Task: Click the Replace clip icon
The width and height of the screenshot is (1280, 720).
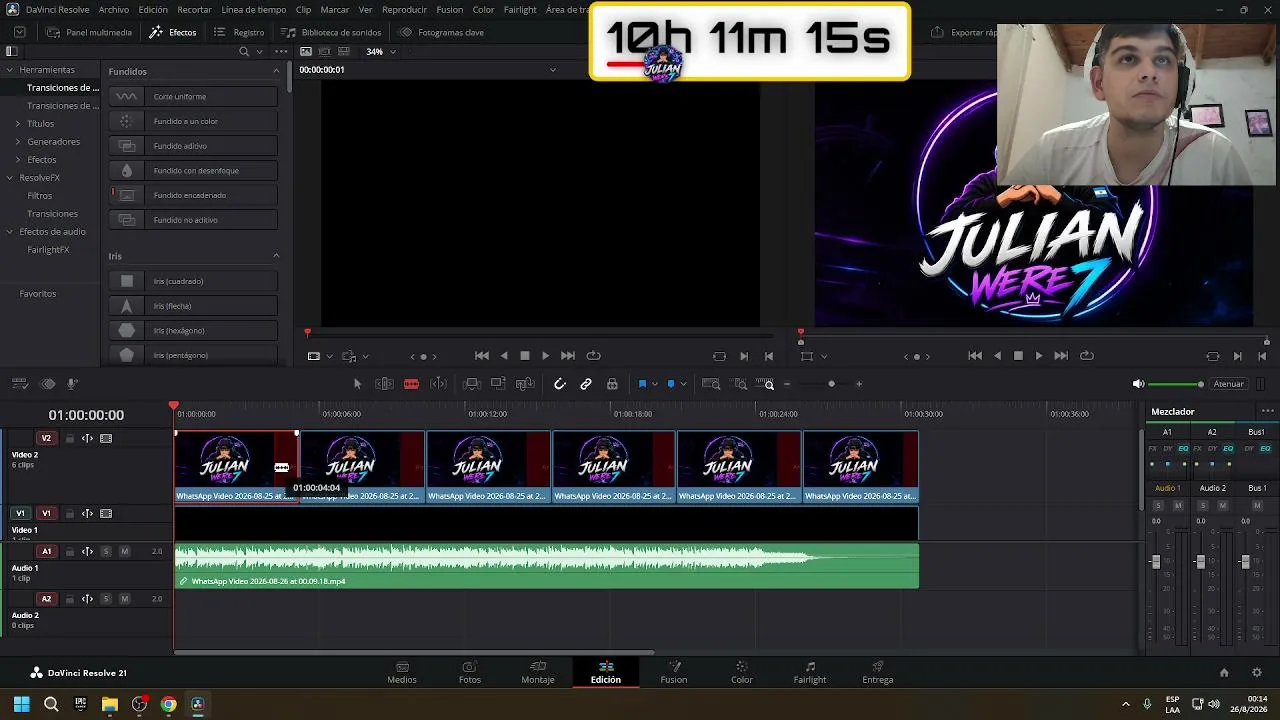Action: pos(525,384)
